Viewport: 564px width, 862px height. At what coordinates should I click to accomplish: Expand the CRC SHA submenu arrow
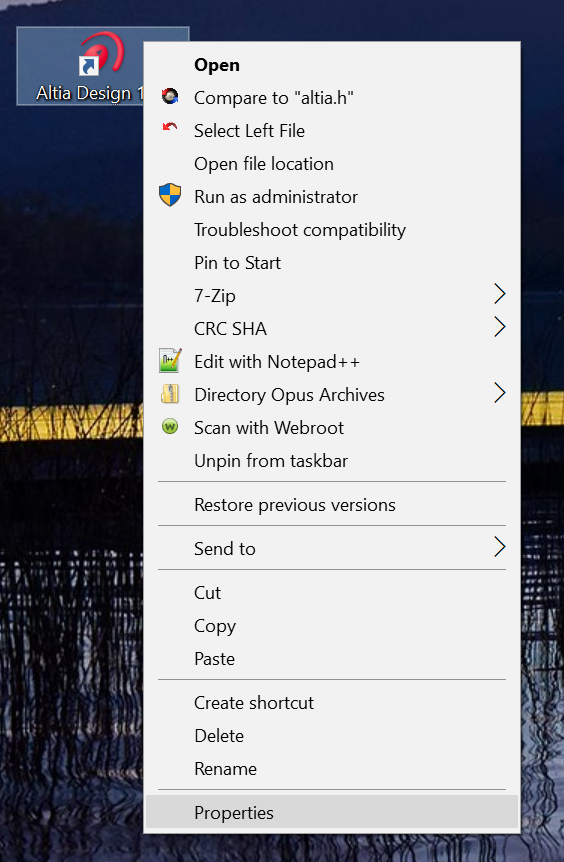click(x=499, y=327)
